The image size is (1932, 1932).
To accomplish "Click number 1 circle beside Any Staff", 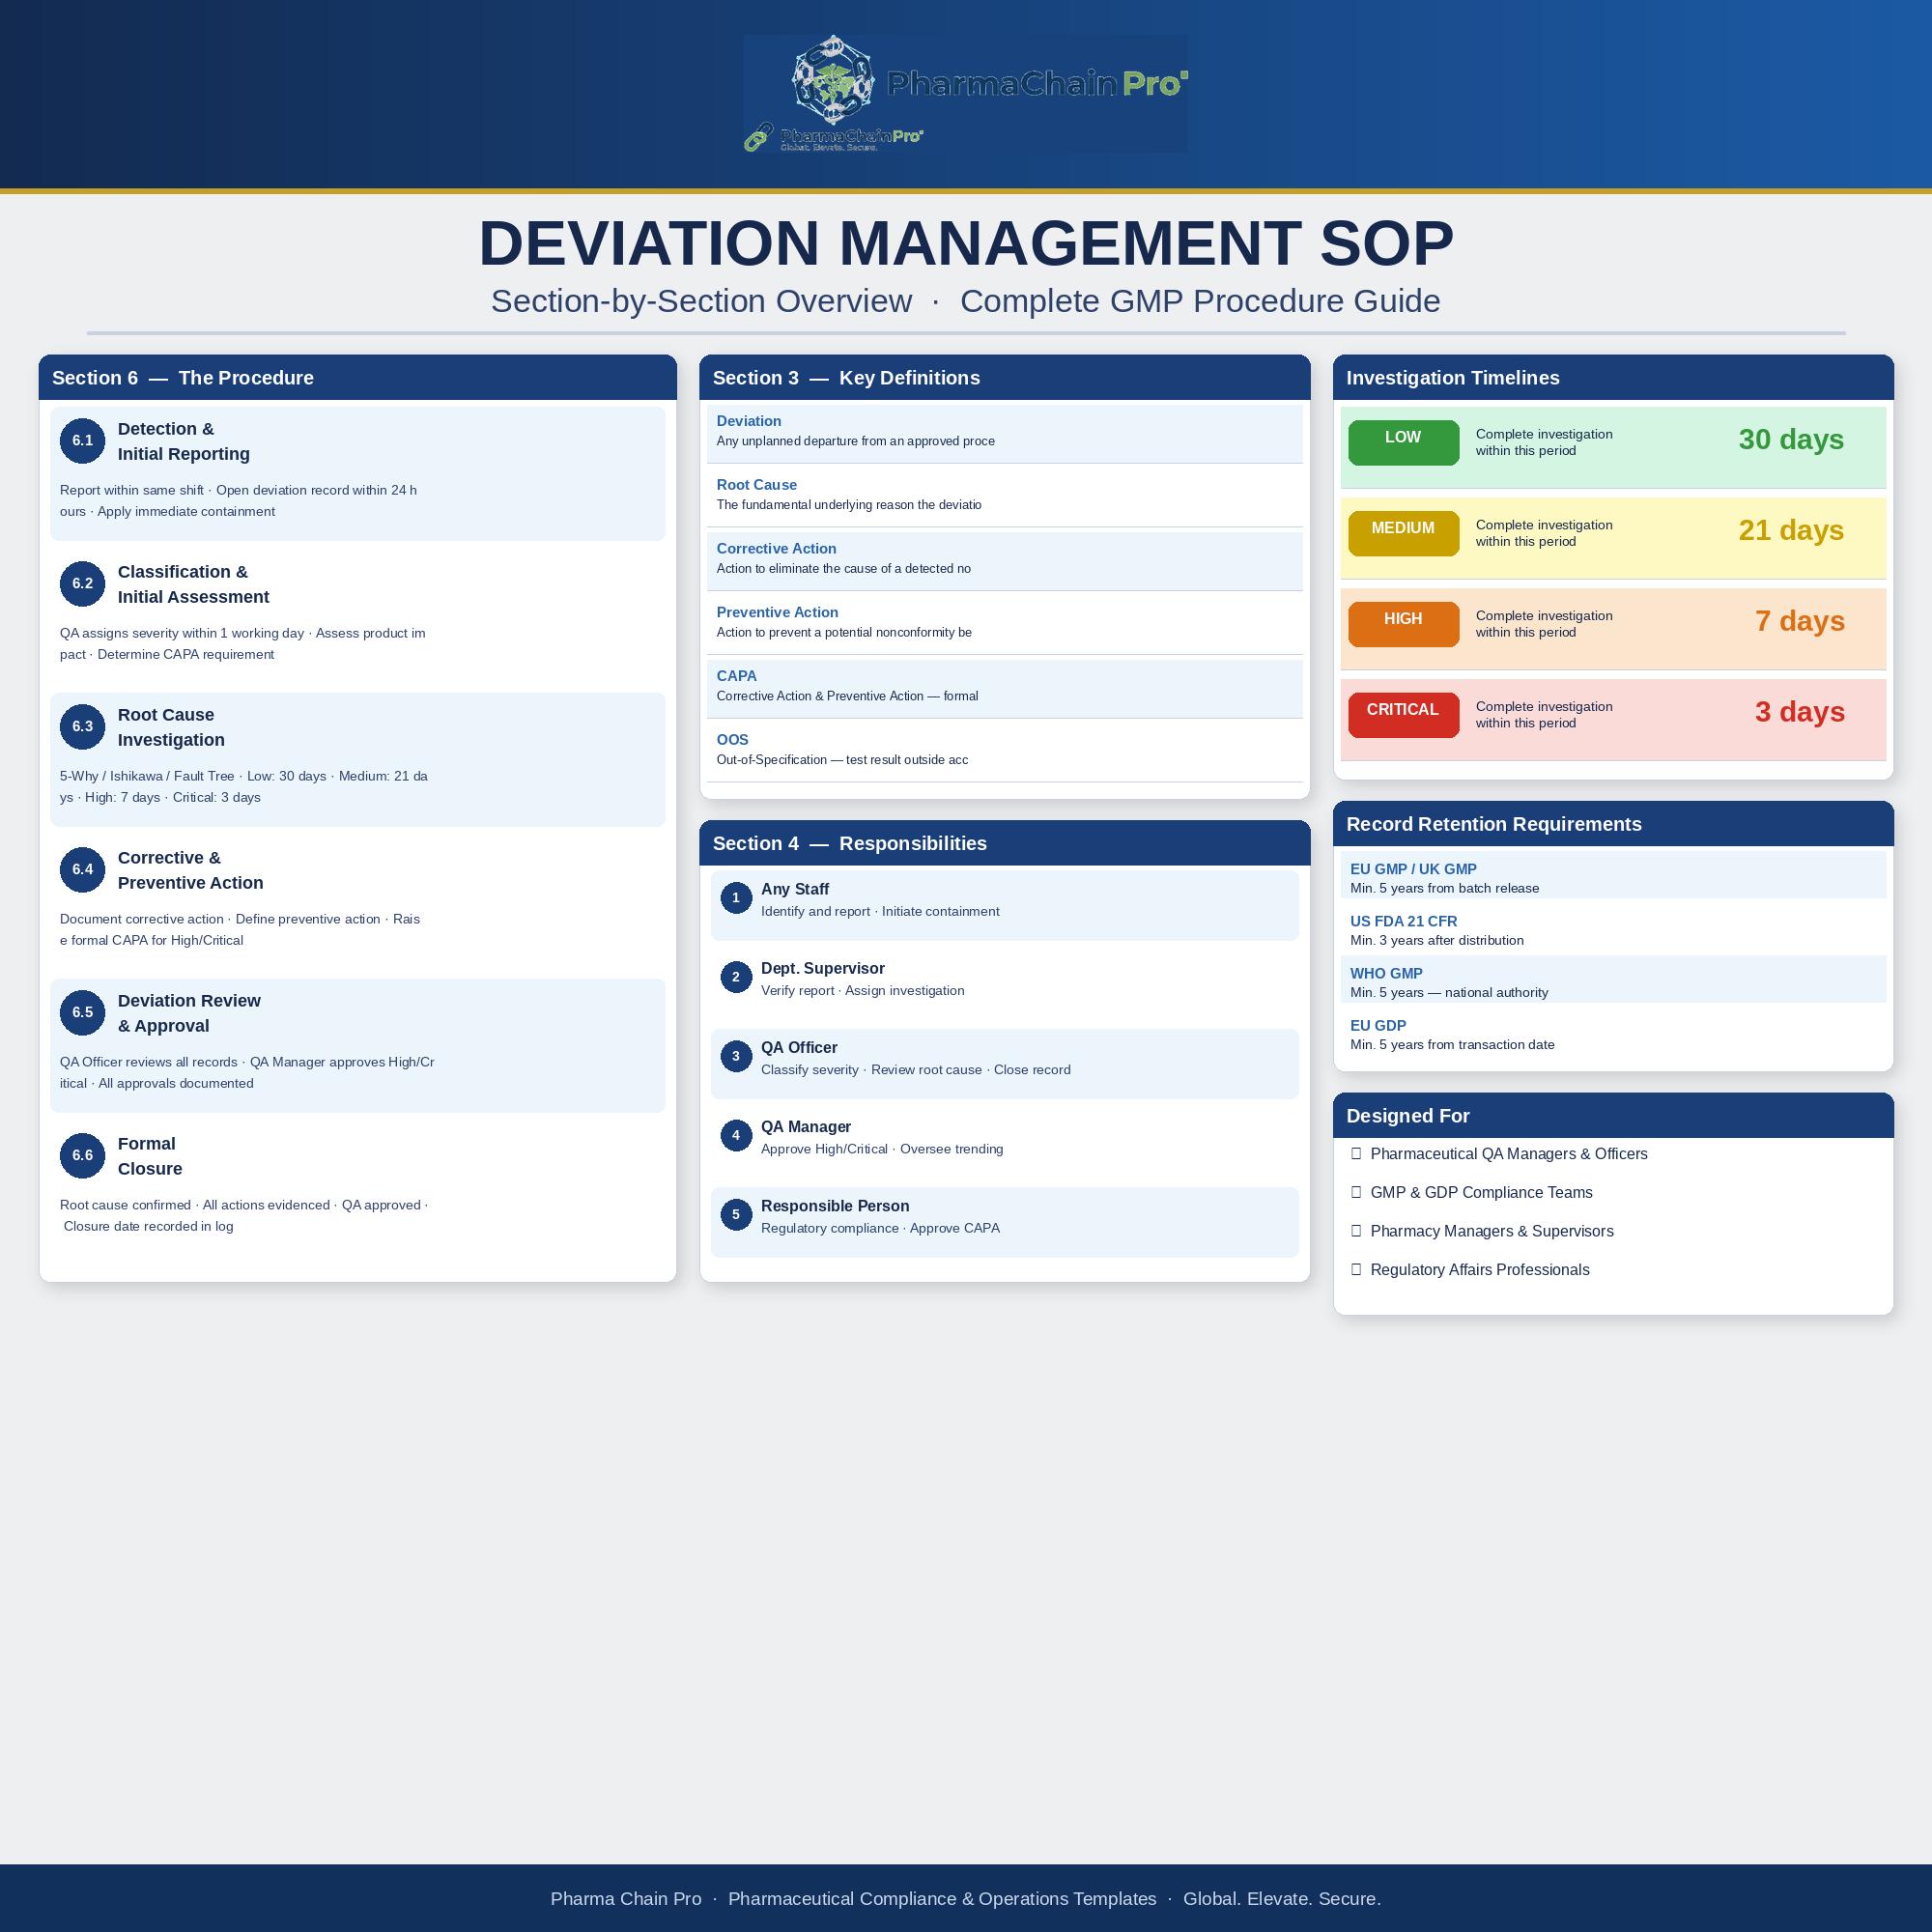I will point(736,898).
